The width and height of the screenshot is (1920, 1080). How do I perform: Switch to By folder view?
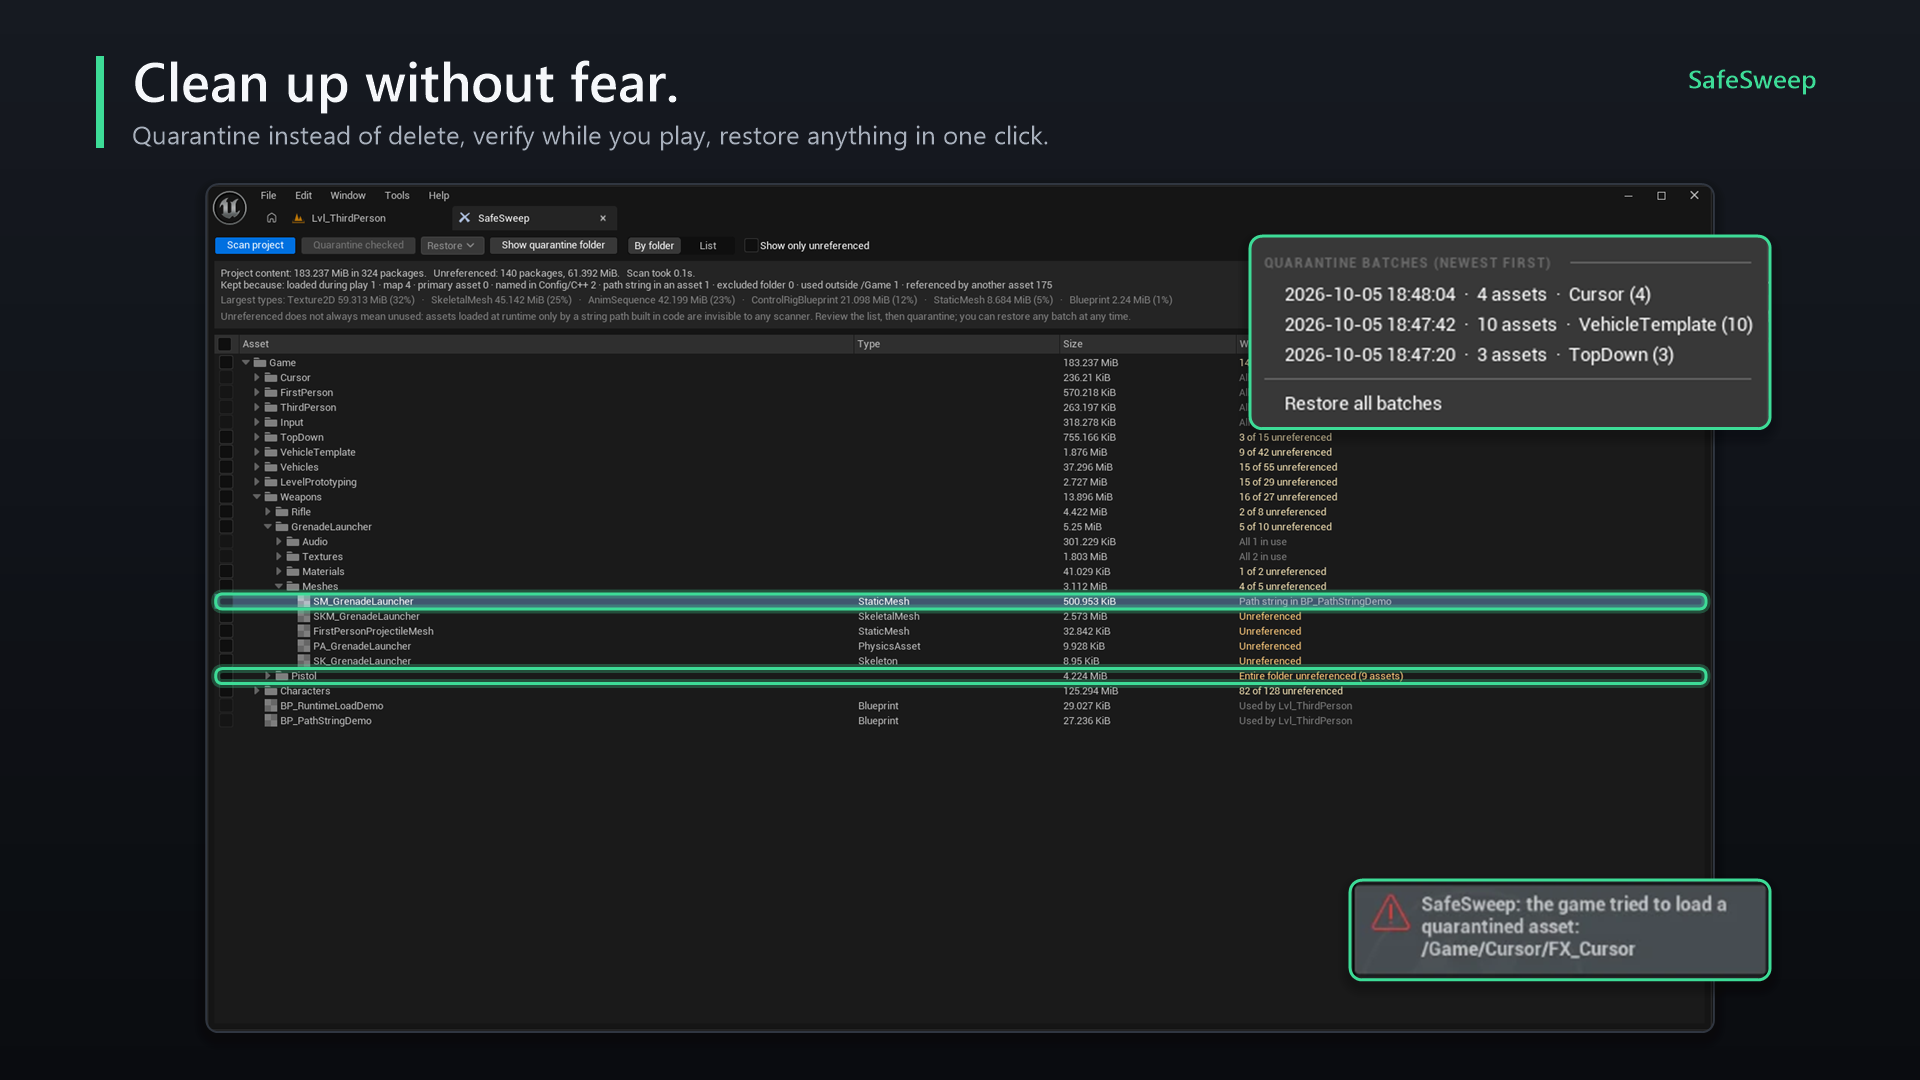(654, 246)
